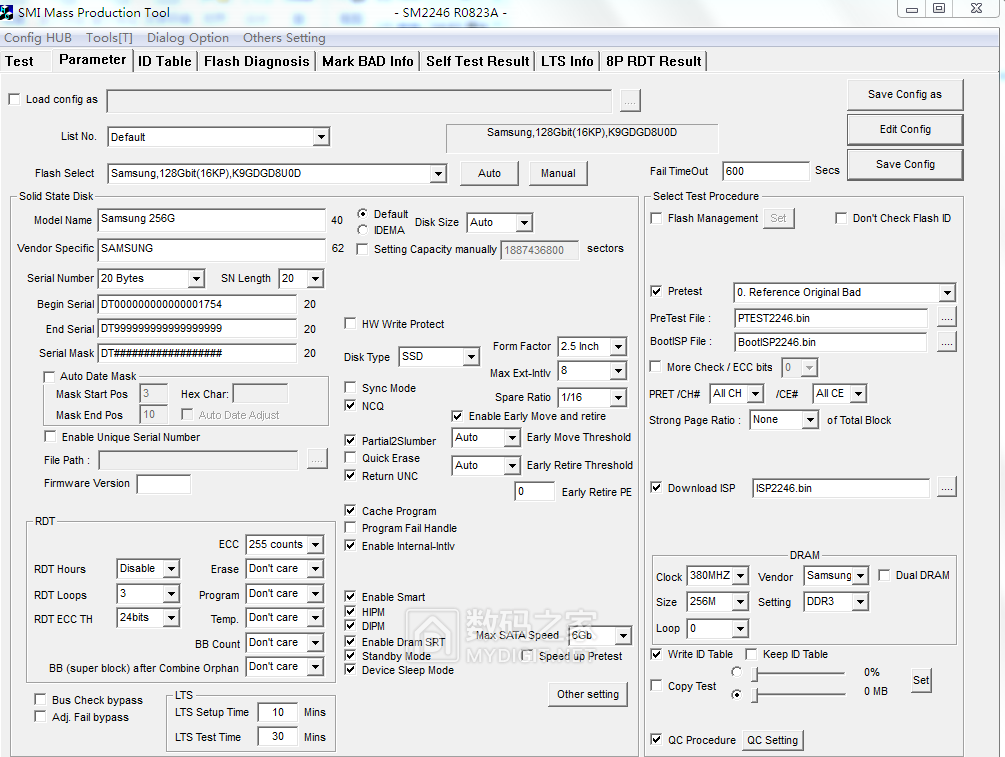Toggle the NCQ checkbox

click(x=350, y=406)
